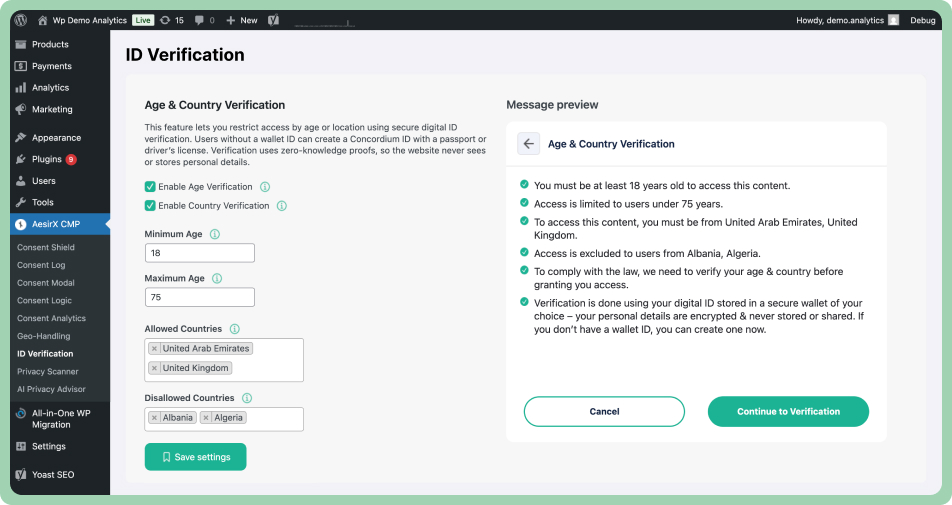
Task: Remove United Arab Emirates tag
Action: click(154, 349)
